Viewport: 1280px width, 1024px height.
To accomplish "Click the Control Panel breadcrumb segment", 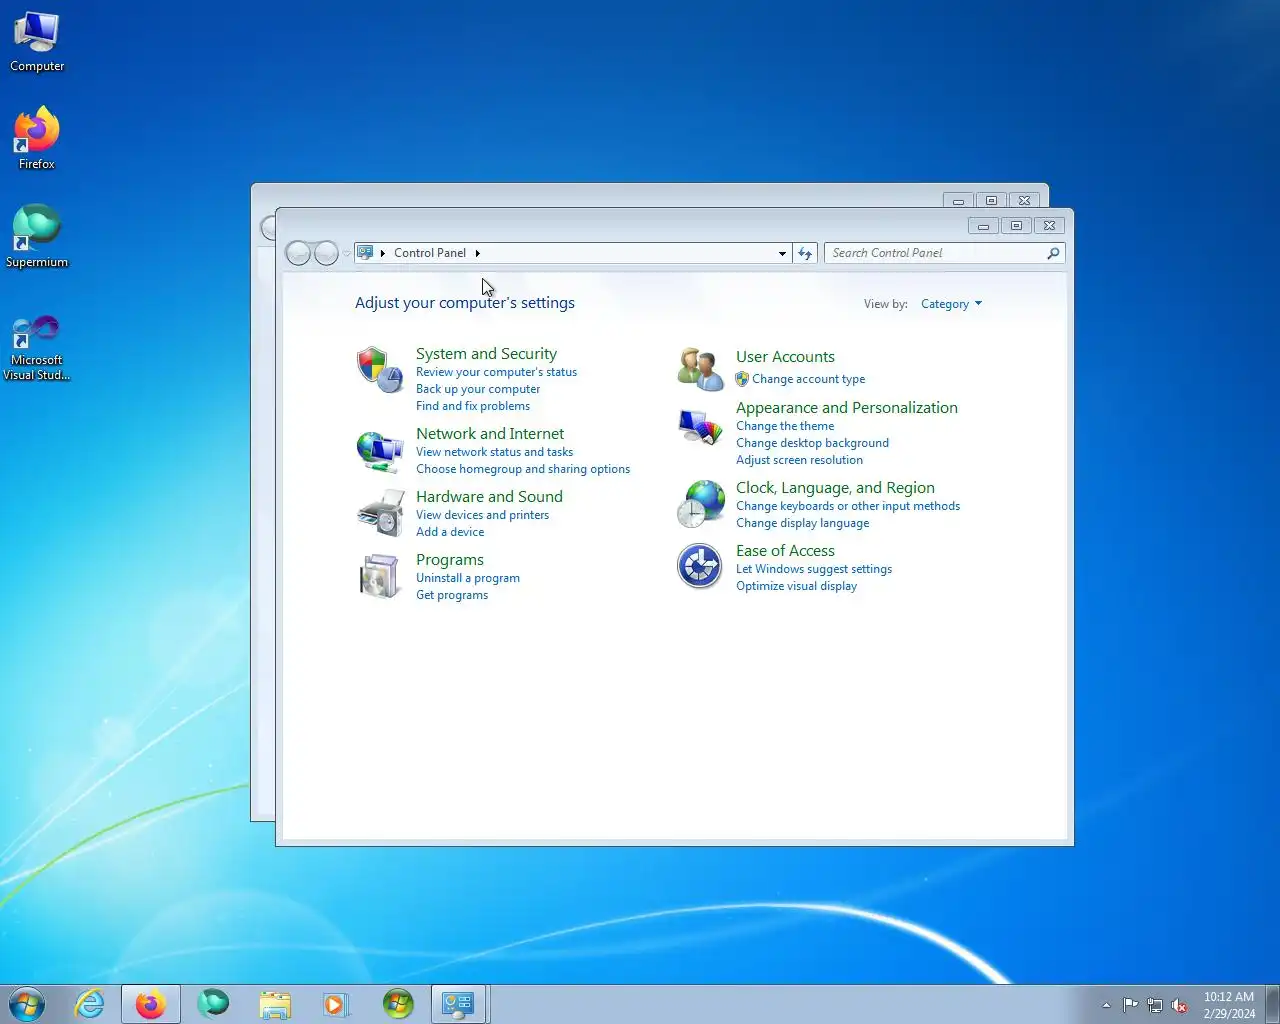I will point(430,253).
